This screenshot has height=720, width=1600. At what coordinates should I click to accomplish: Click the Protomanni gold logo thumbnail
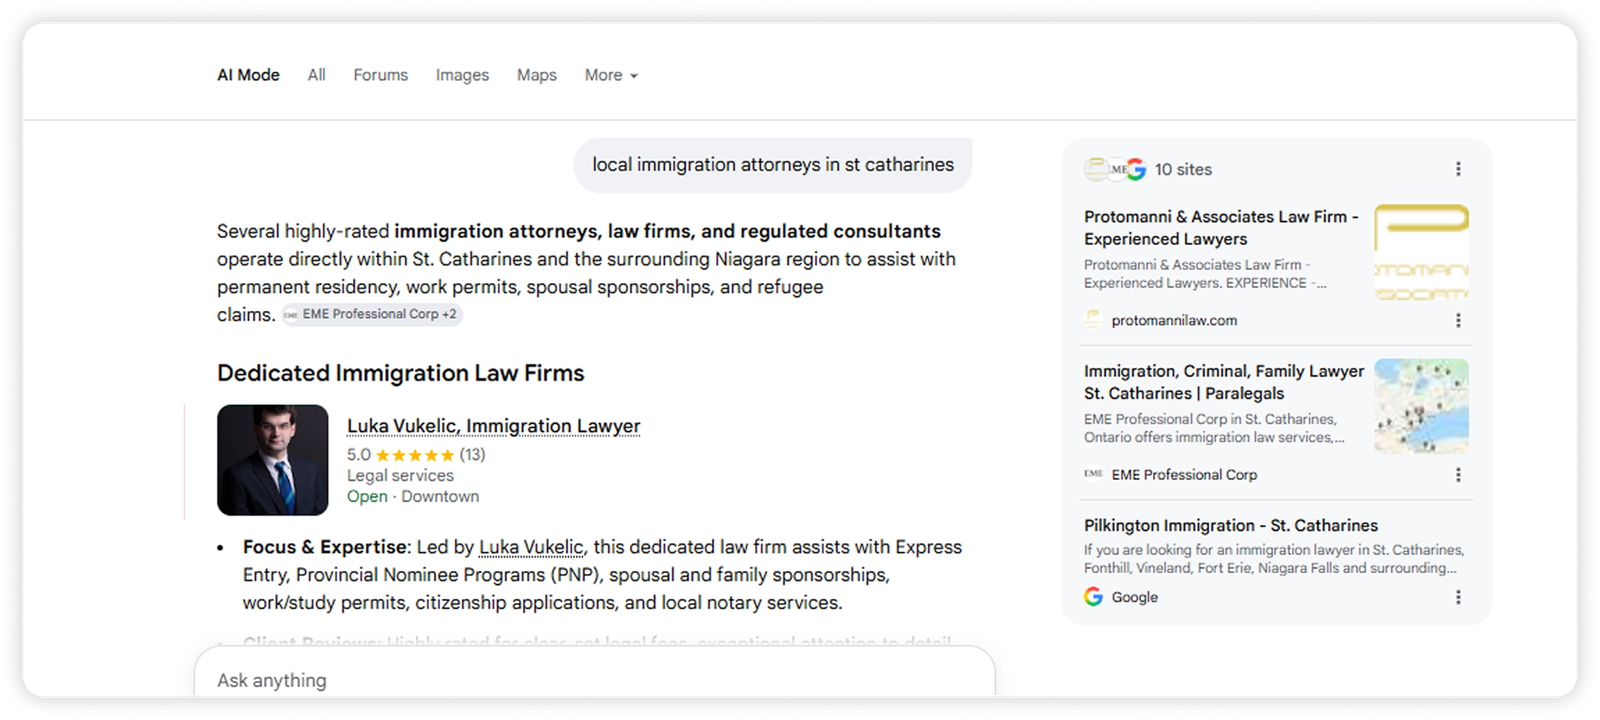[1421, 252]
